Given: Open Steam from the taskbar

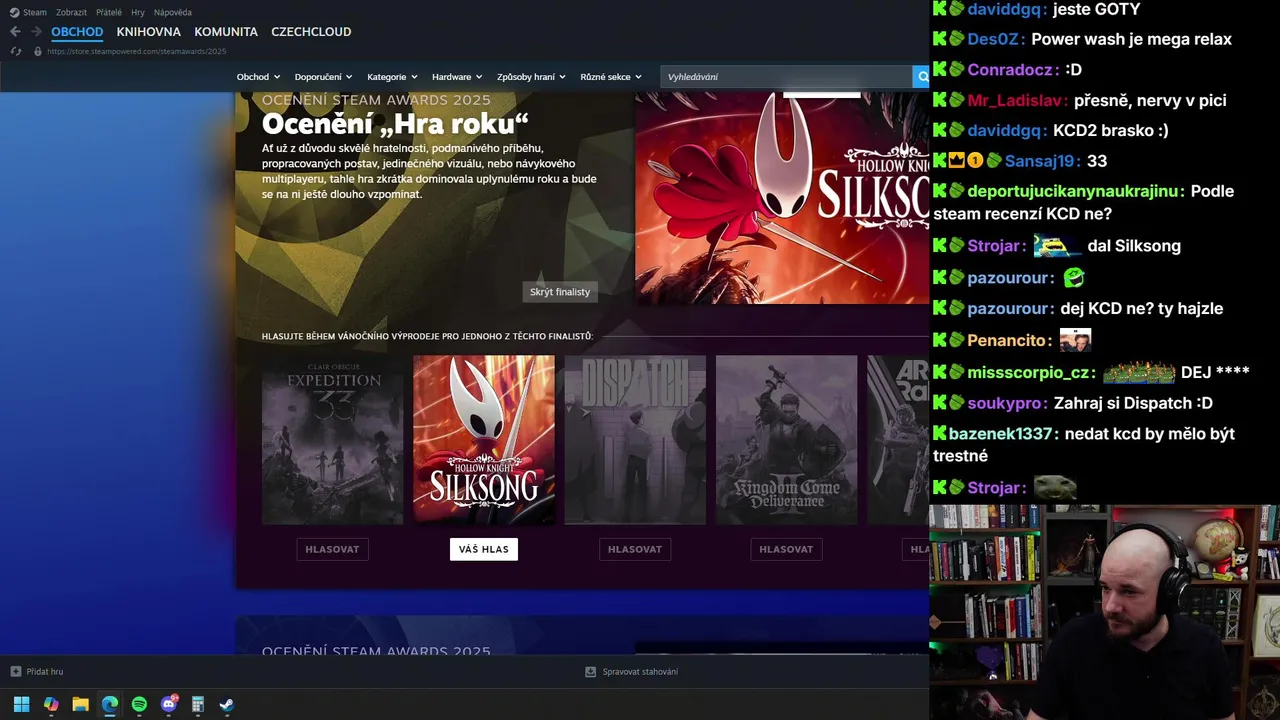Looking at the screenshot, I should click(227, 704).
